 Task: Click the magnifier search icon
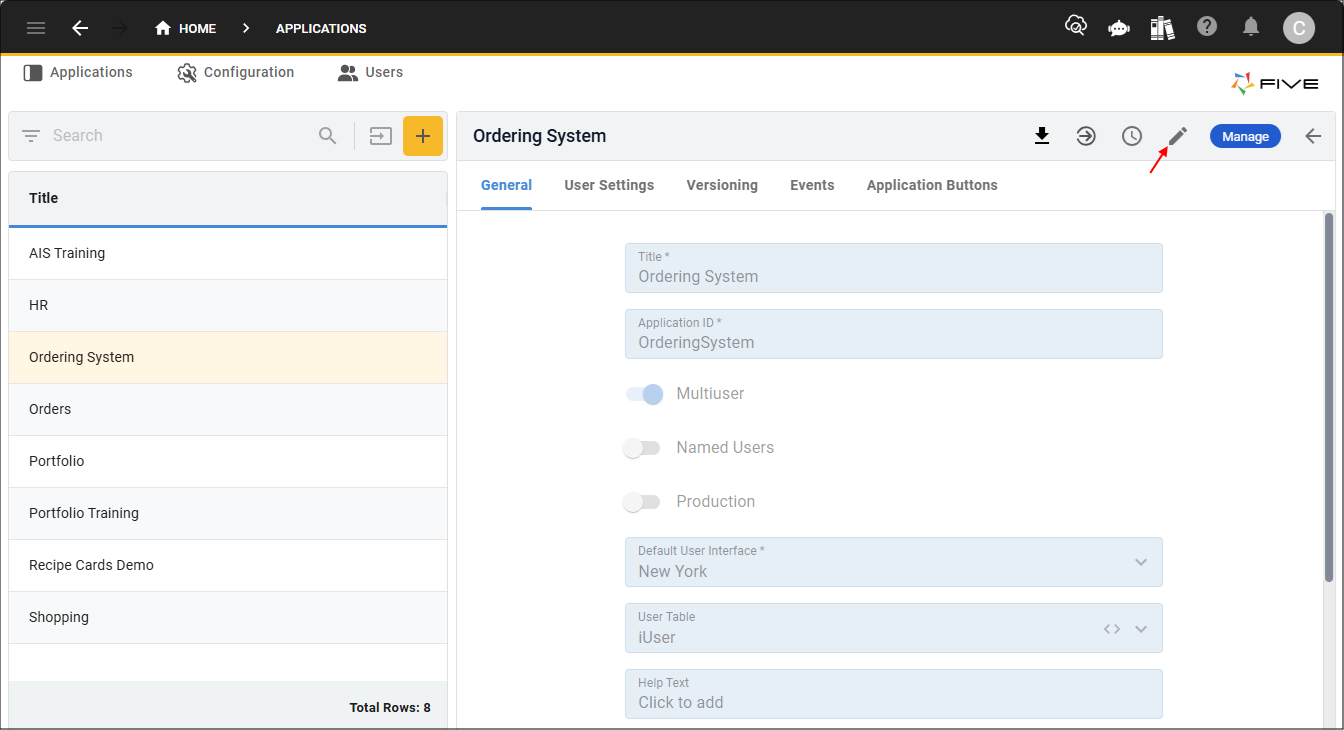coord(328,136)
